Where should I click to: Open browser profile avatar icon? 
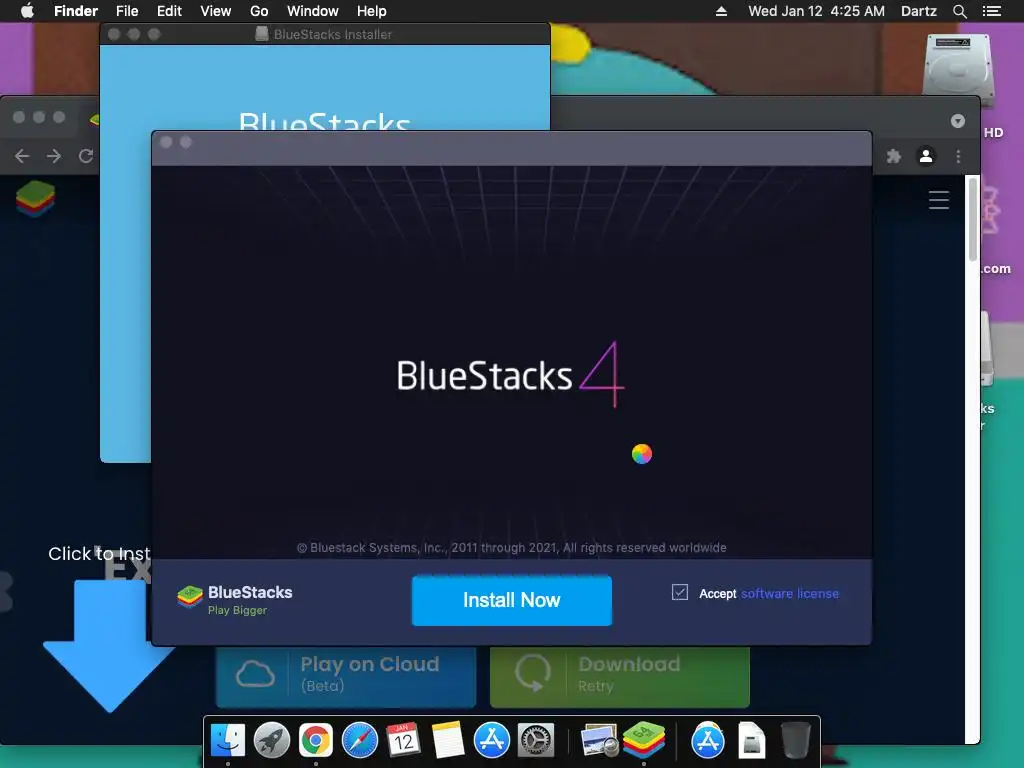pyautogui.click(x=926, y=156)
